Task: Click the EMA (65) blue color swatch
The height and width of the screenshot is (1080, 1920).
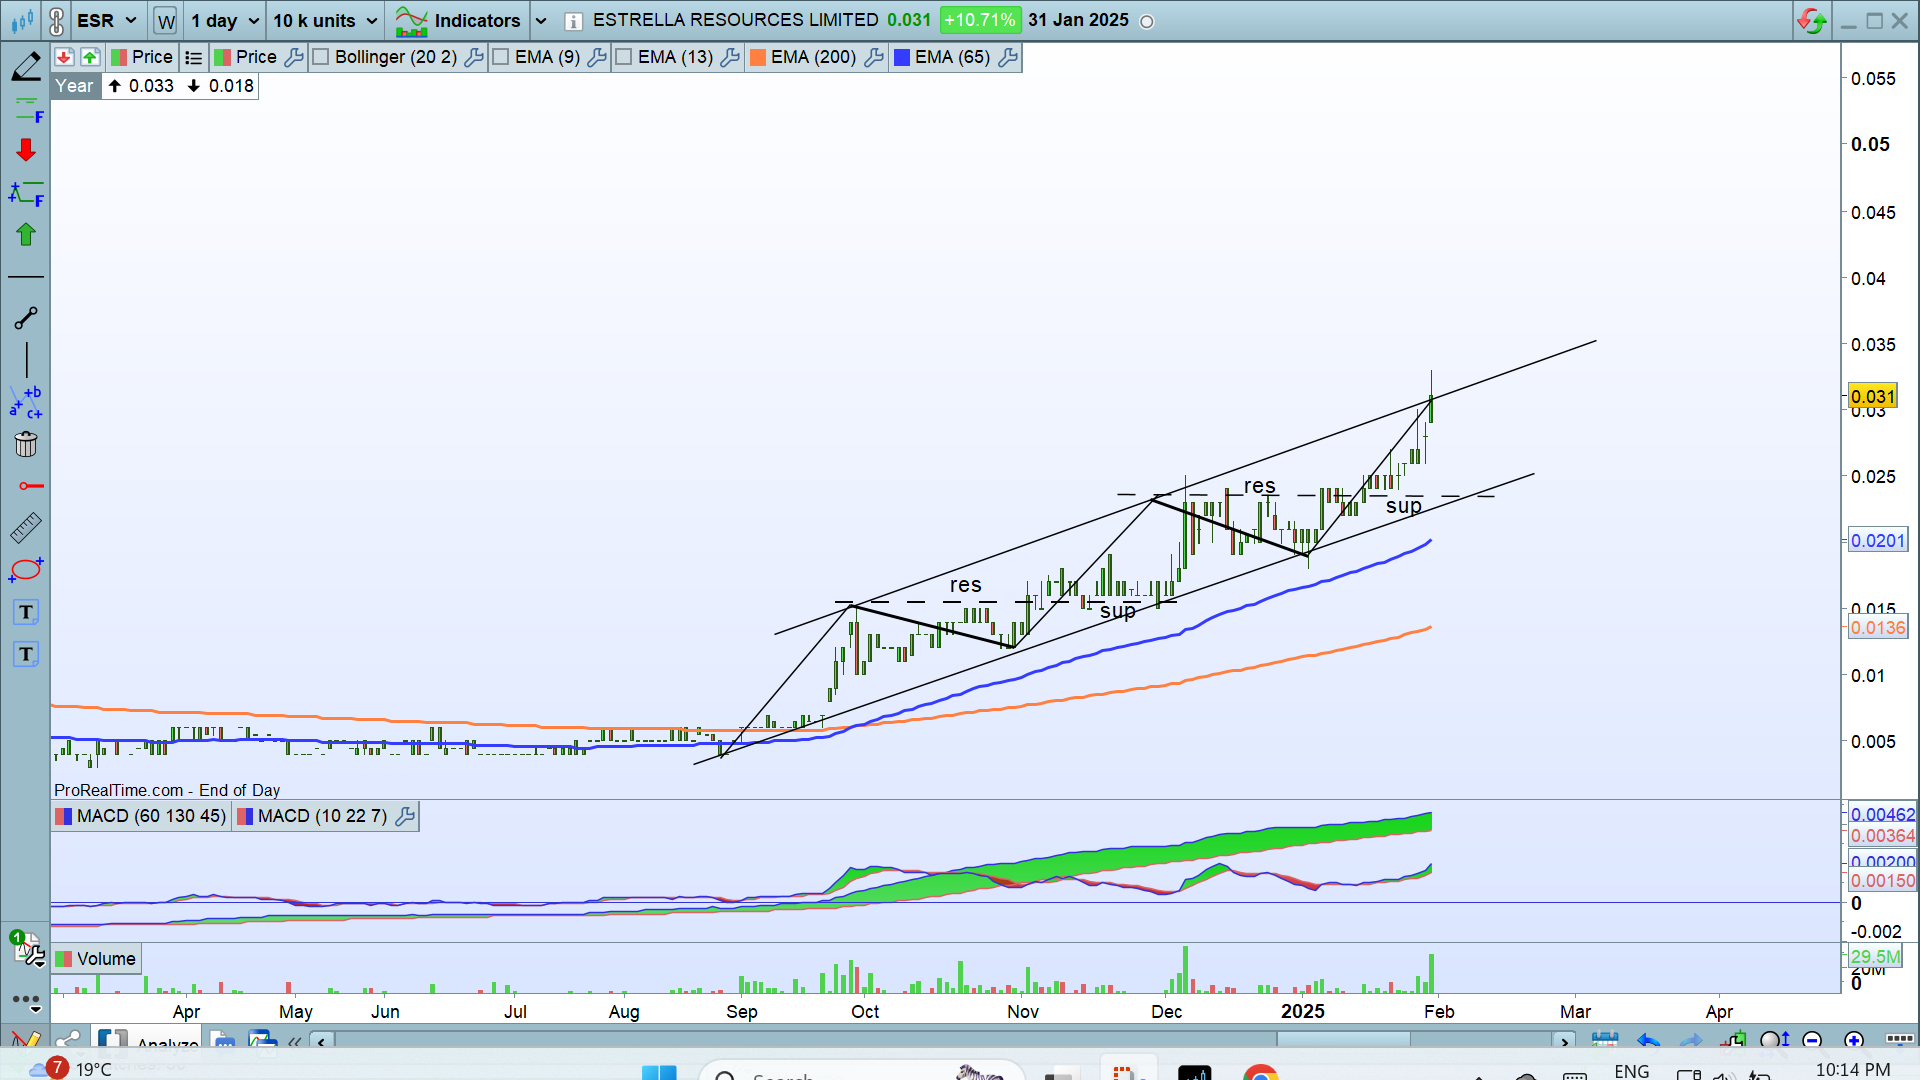Action: 902,57
